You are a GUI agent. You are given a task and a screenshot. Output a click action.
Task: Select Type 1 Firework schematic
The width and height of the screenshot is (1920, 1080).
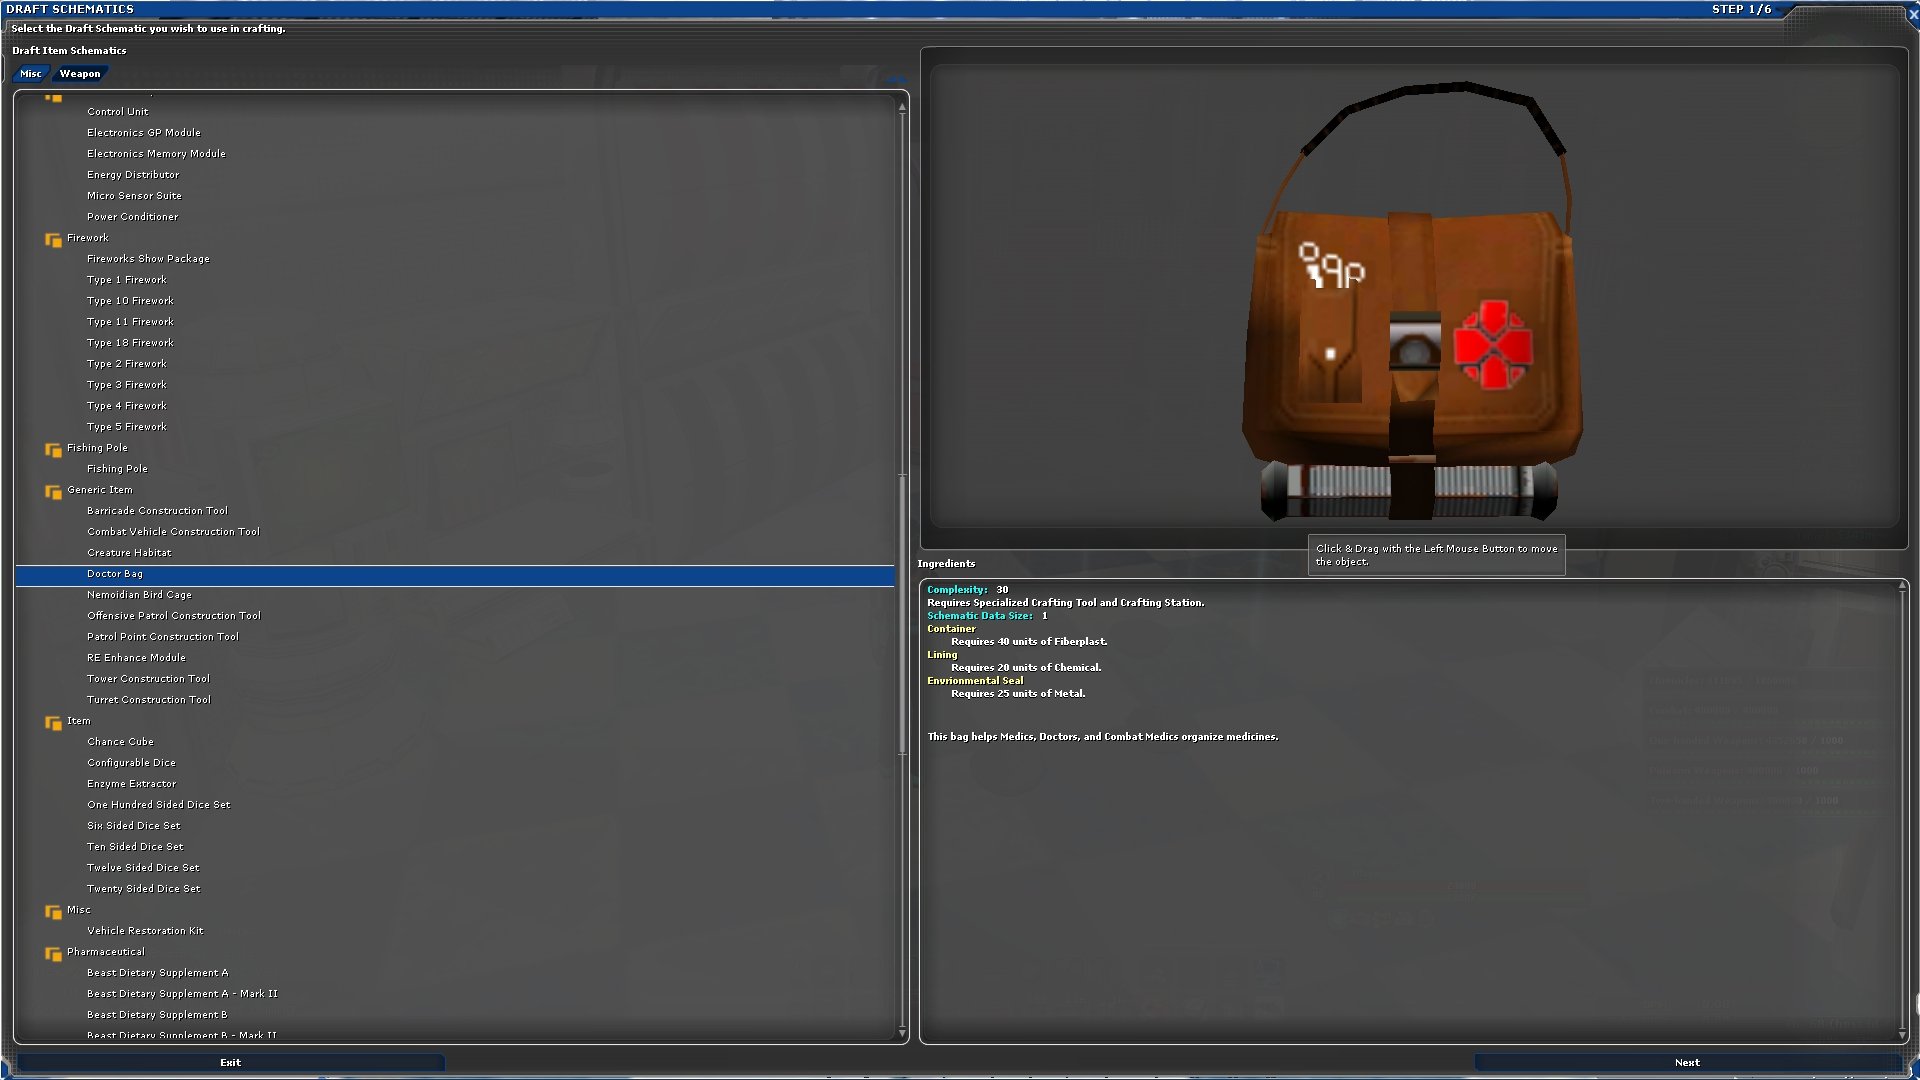[x=126, y=280]
